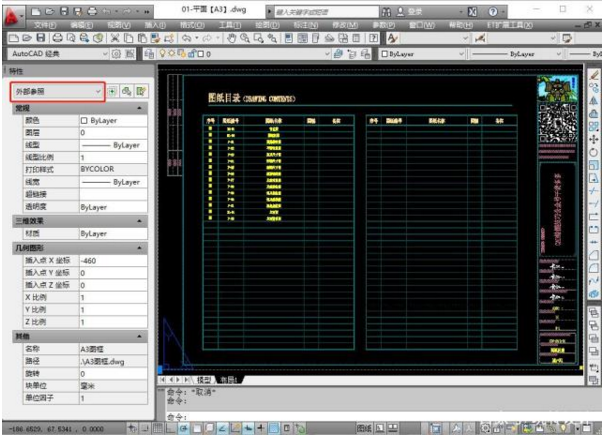Collapse the 其他 section in Properties
Image resolution: width=602 pixels, height=436 pixels.
[x=139, y=337]
